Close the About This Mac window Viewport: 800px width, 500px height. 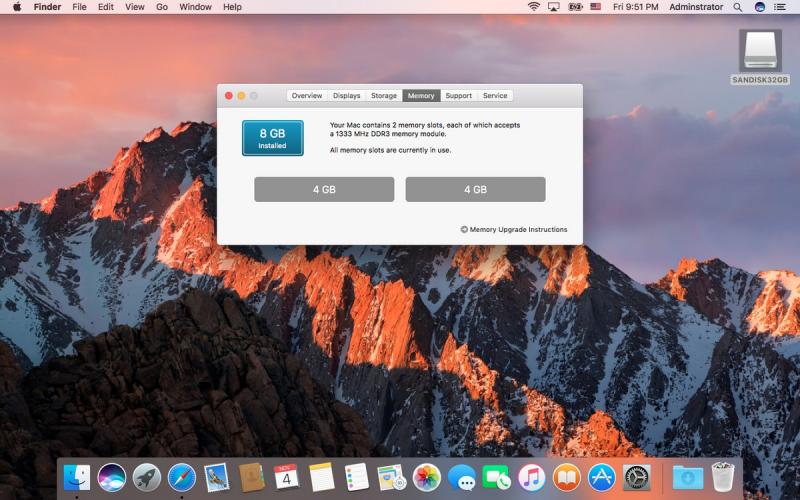coord(229,95)
